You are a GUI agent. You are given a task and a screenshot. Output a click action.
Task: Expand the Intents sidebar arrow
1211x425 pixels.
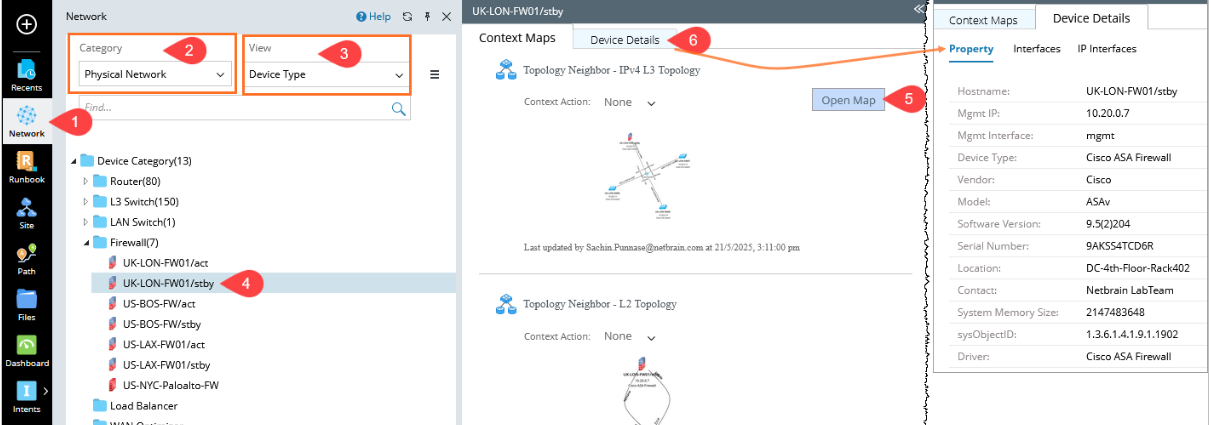point(44,391)
